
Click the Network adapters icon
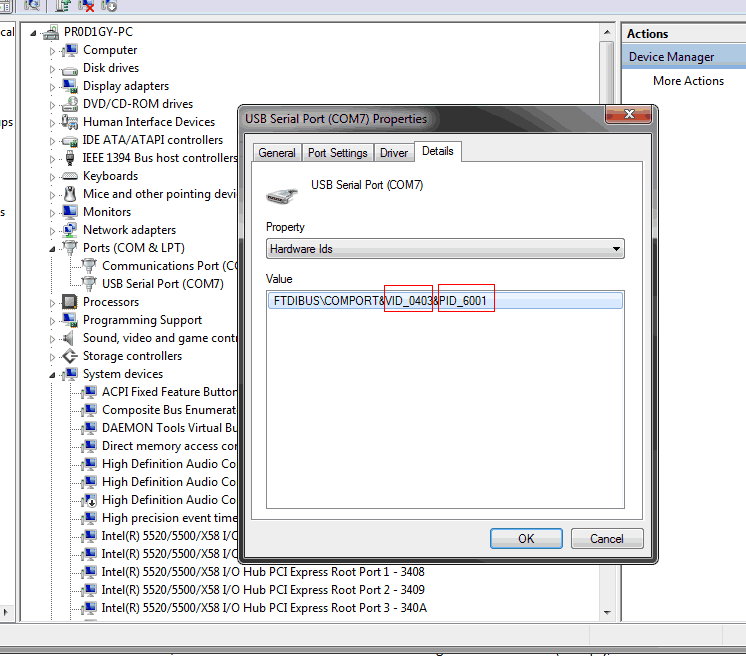coord(69,230)
